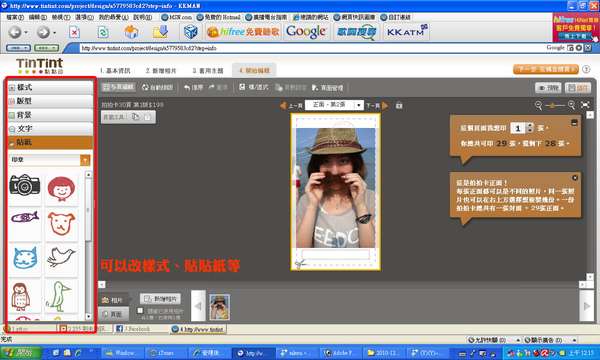Image resolution: width=600 pixels, height=360 pixels.
Task: Click the 3D cube toolbar icon
Action: [x=190, y=32]
